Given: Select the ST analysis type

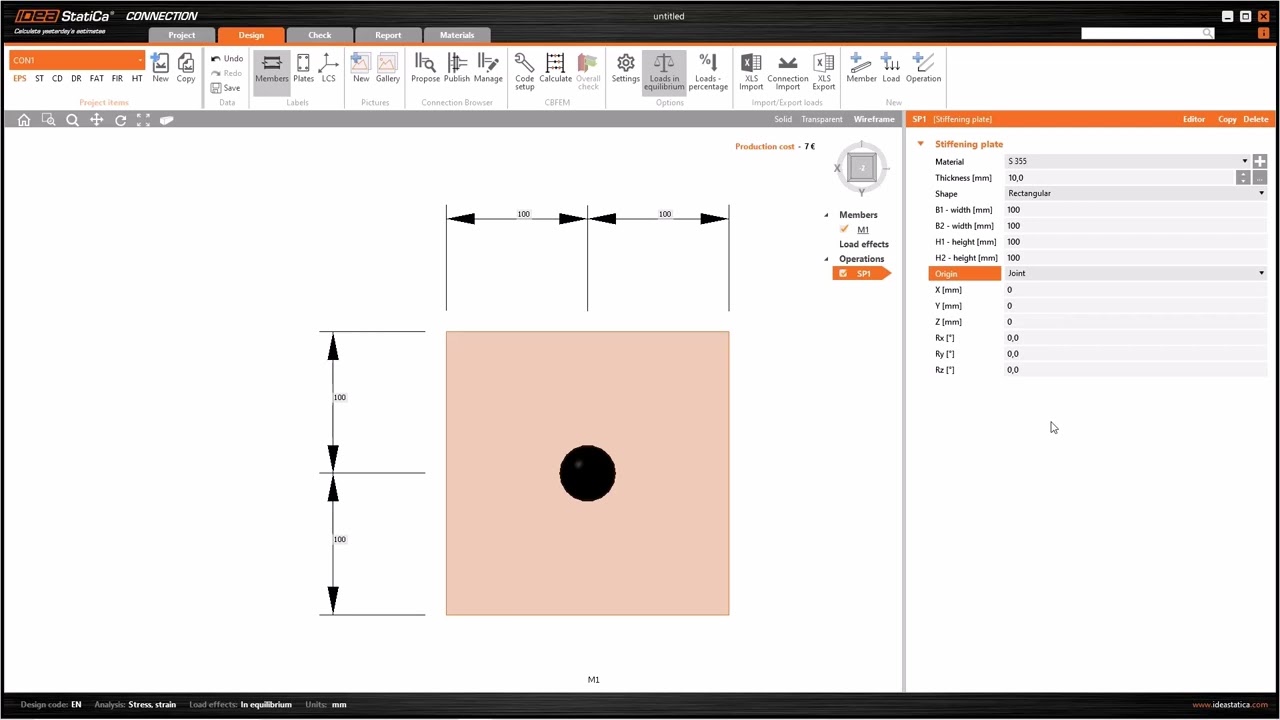Looking at the screenshot, I should [39, 78].
